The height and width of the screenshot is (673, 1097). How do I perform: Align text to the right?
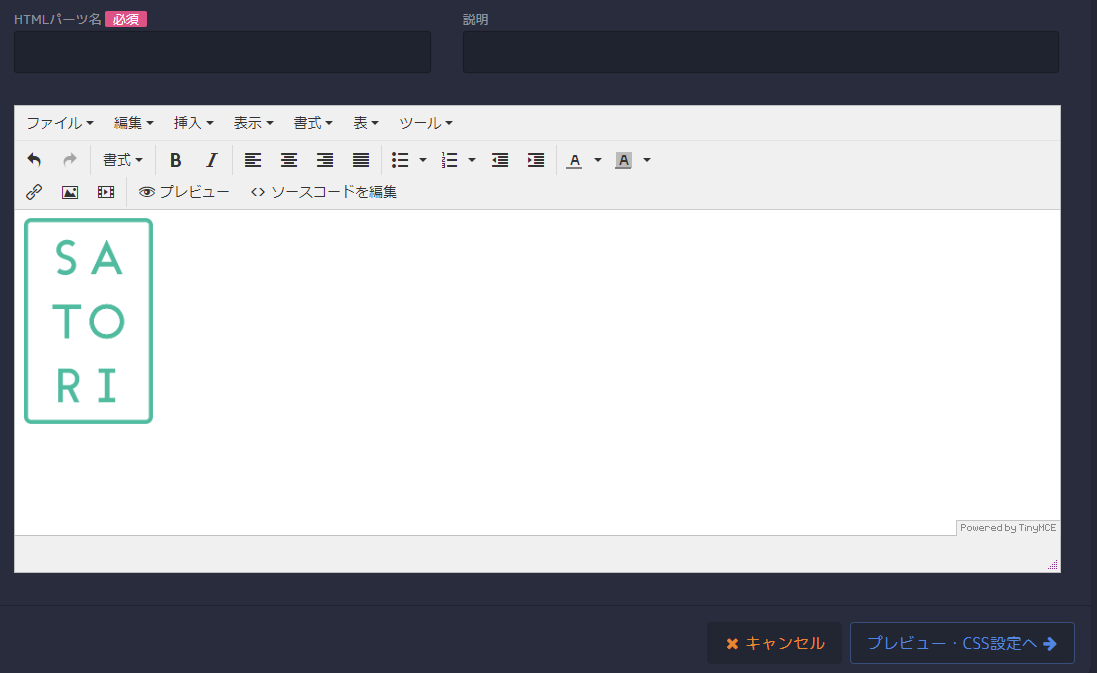(325, 160)
